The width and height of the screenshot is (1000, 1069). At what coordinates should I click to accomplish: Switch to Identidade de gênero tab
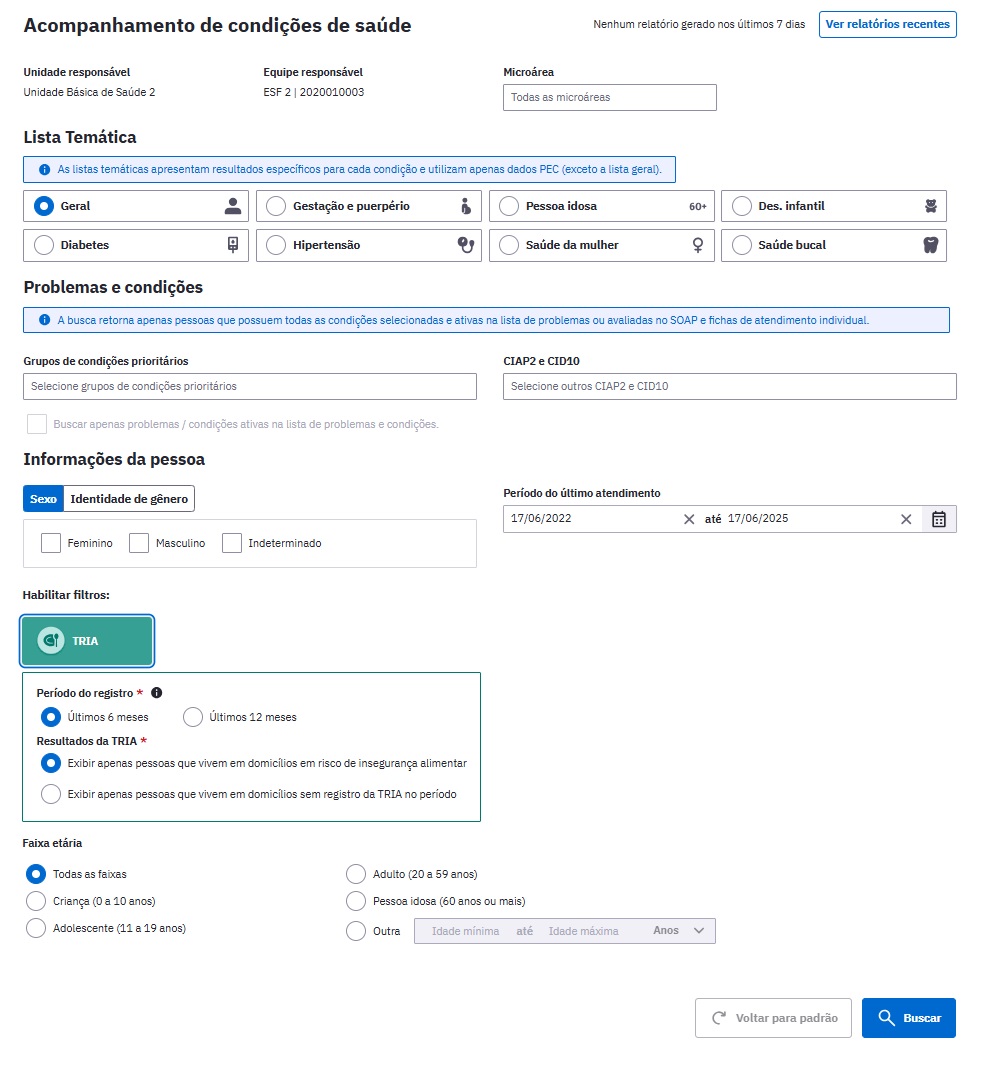click(x=129, y=499)
